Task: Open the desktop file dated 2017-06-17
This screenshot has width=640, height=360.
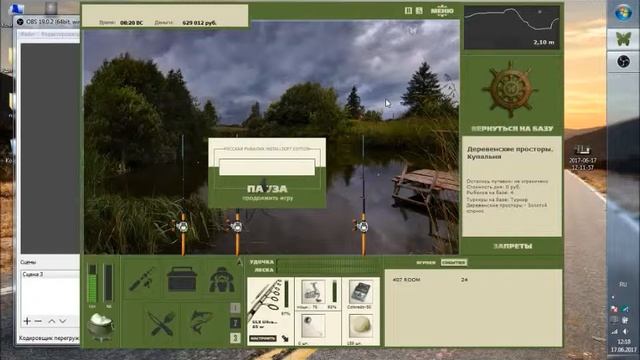Action: click(582, 158)
